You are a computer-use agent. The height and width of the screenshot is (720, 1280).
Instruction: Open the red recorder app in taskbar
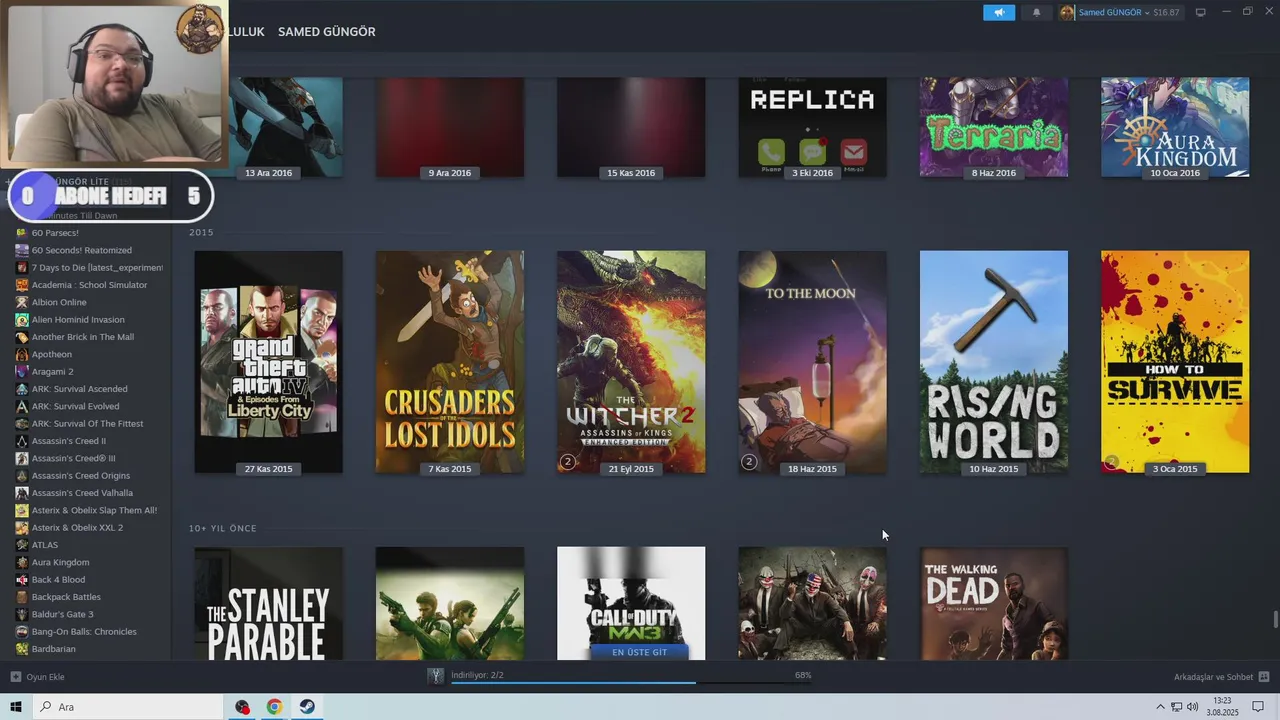[242, 707]
